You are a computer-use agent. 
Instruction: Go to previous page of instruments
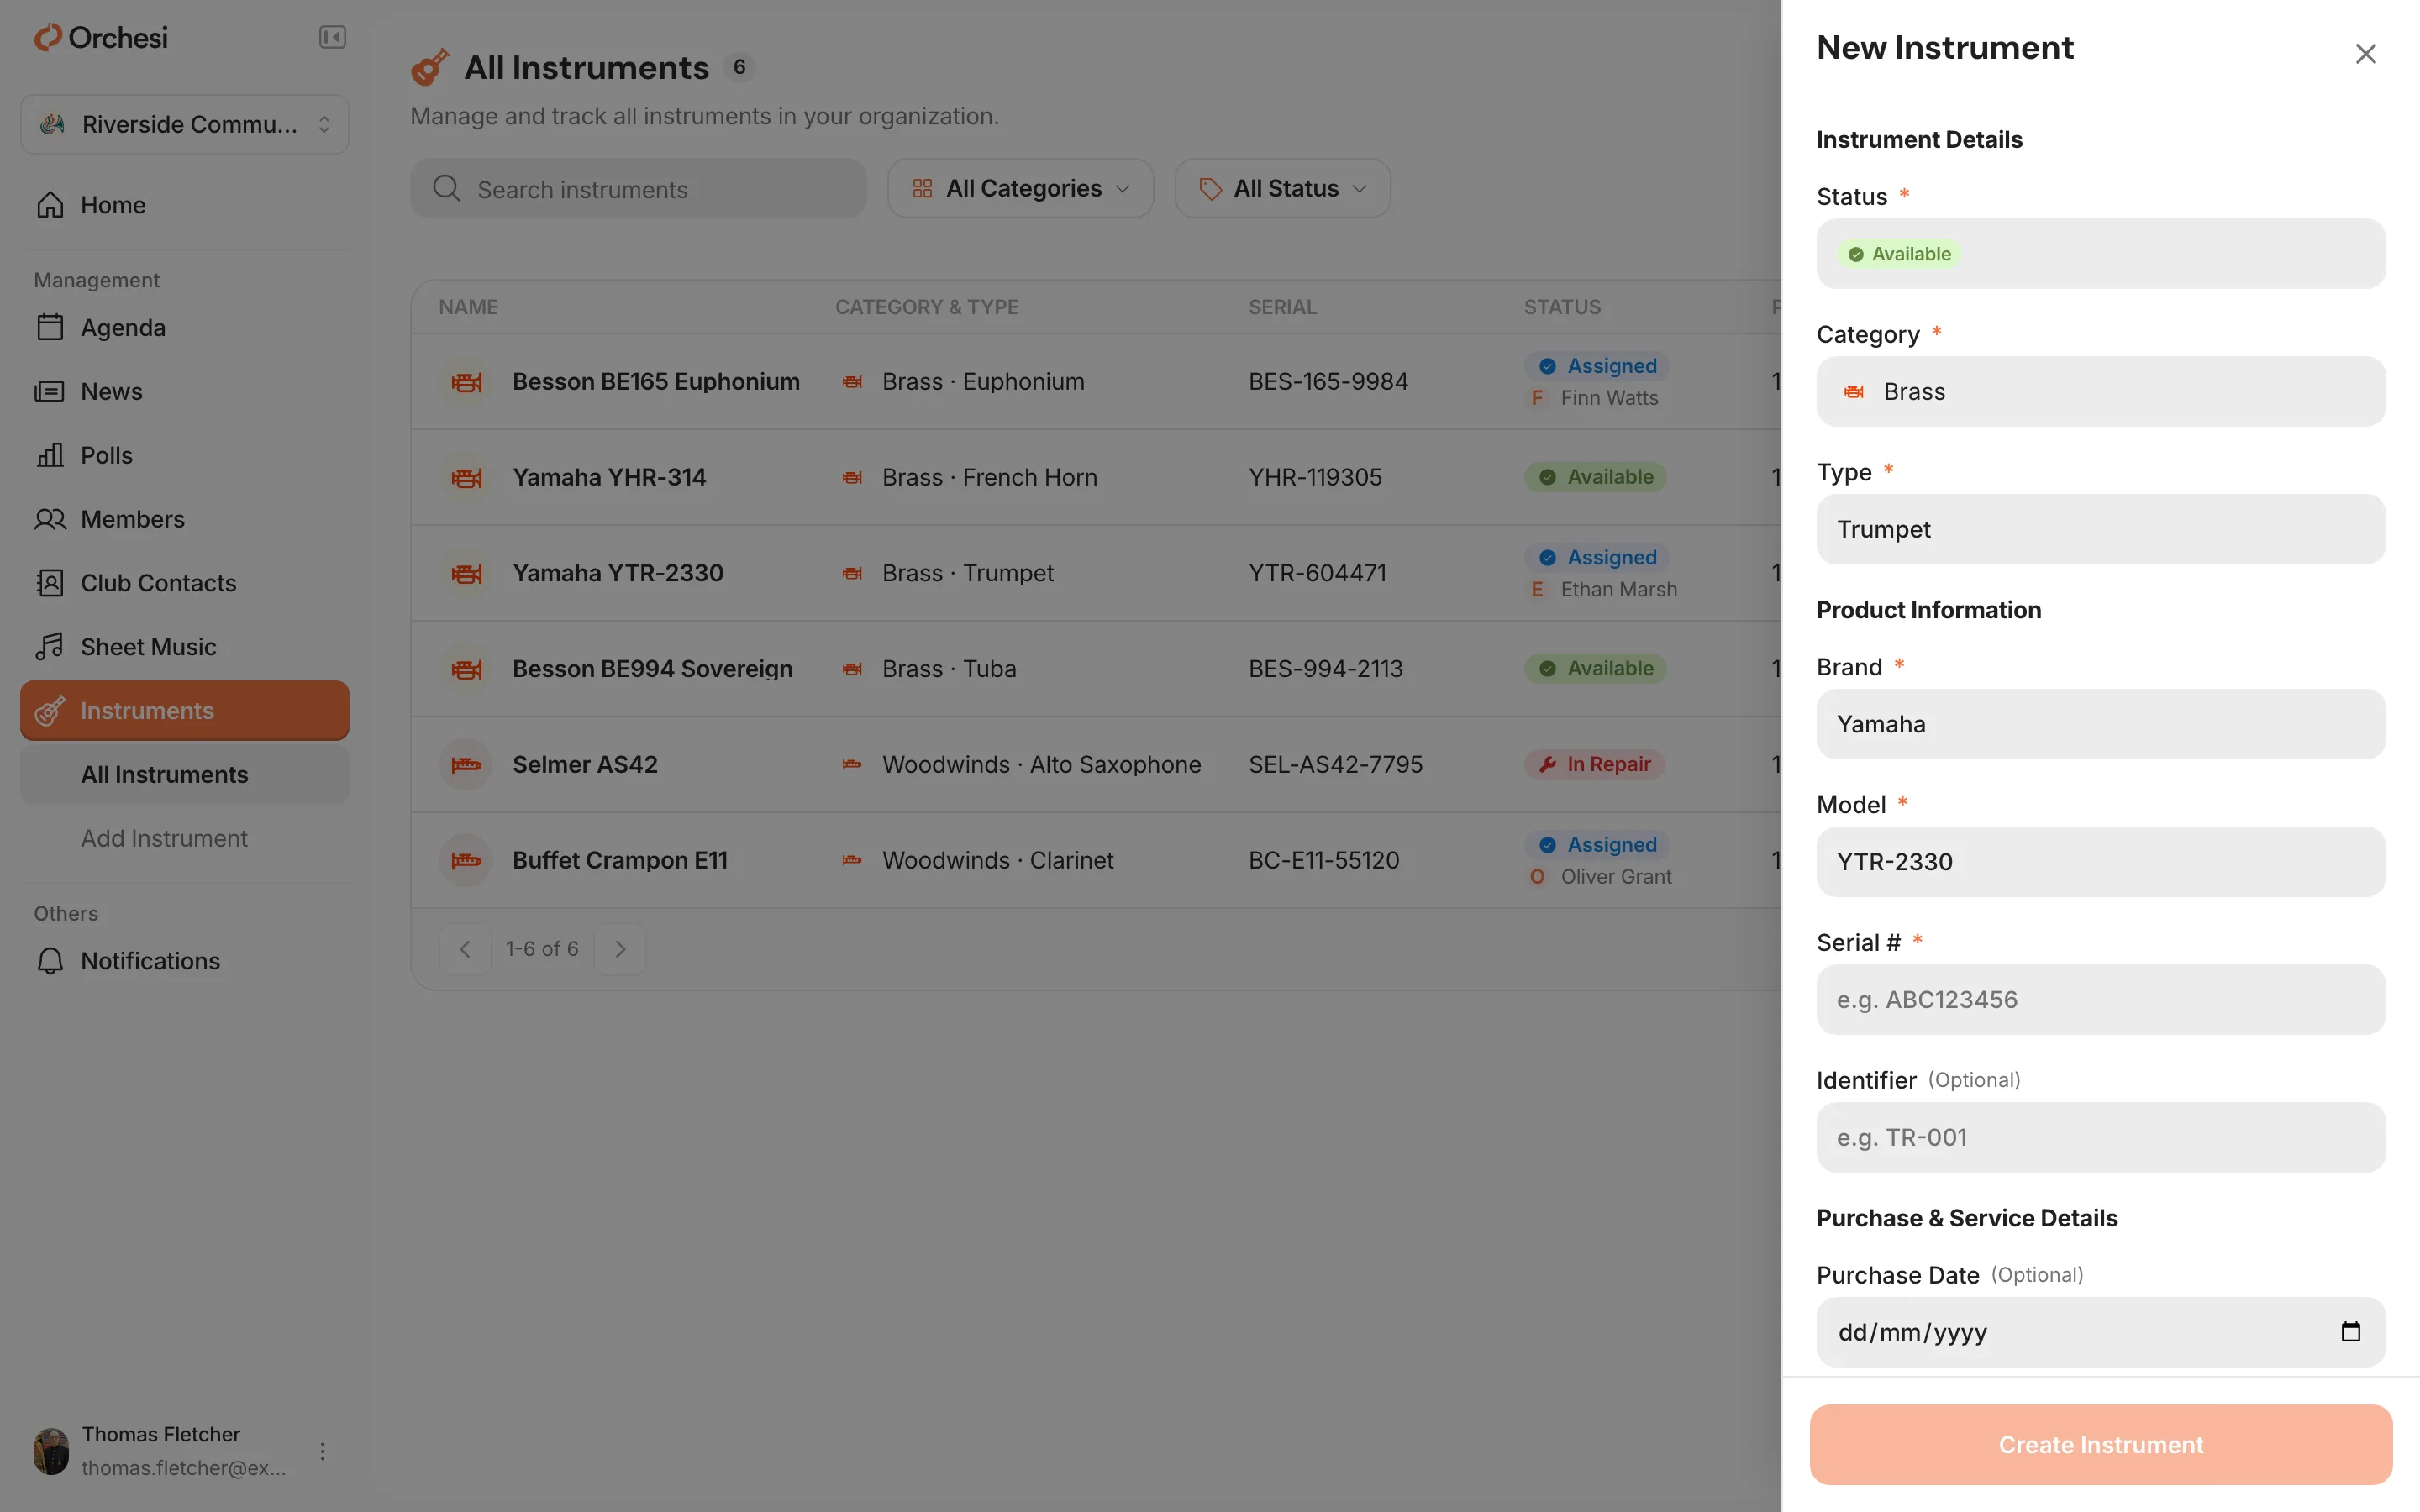click(x=465, y=949)
